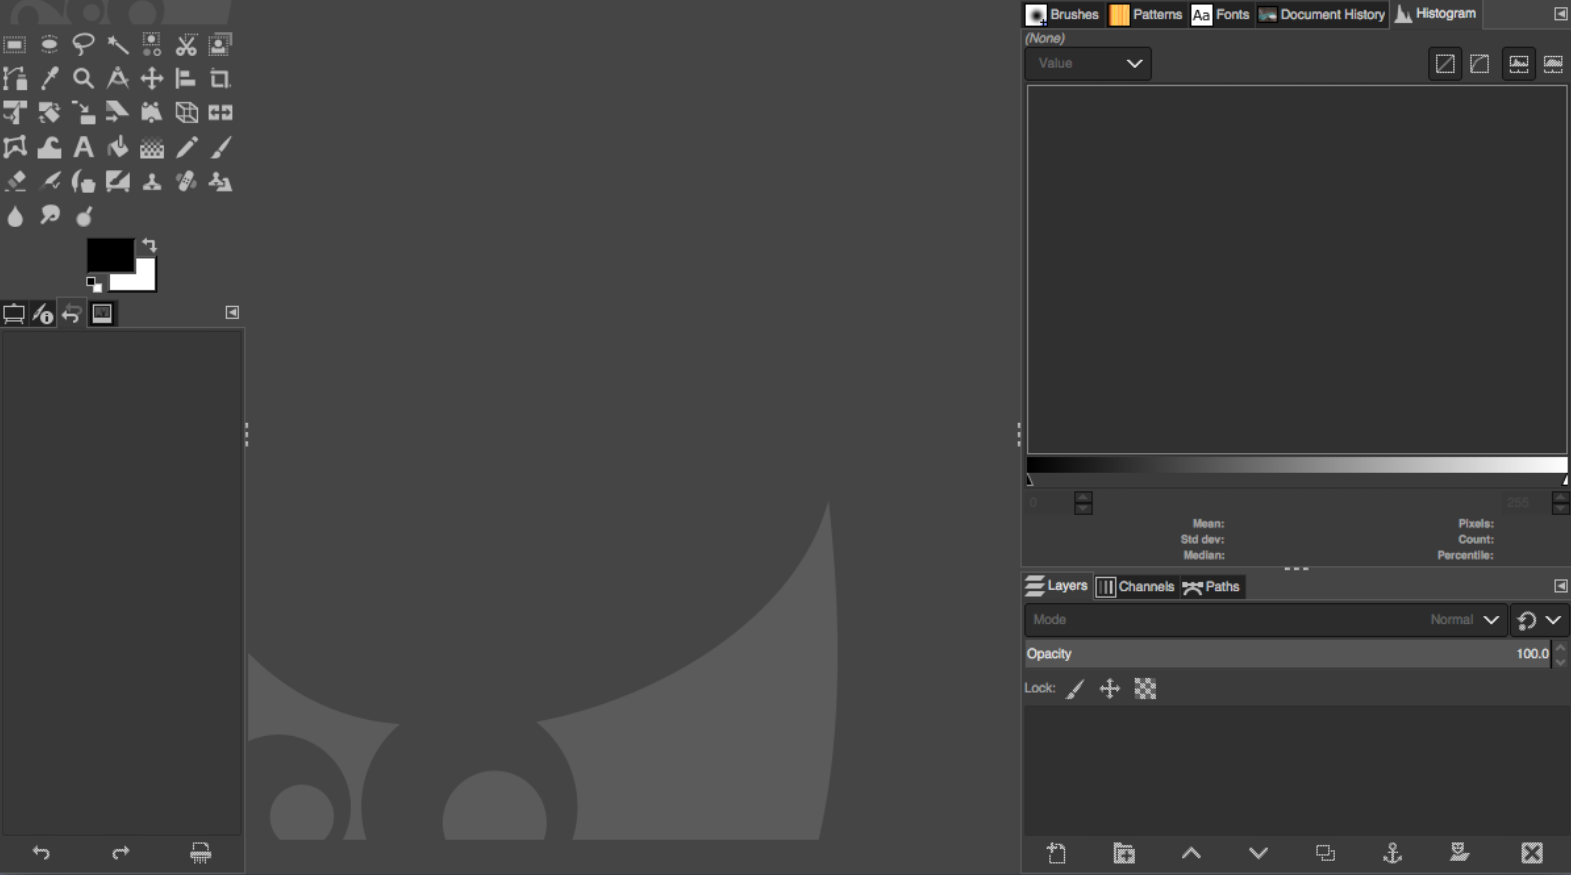Select the Clone stamp tool
The image size is (1571, 875).
(152, 182)
